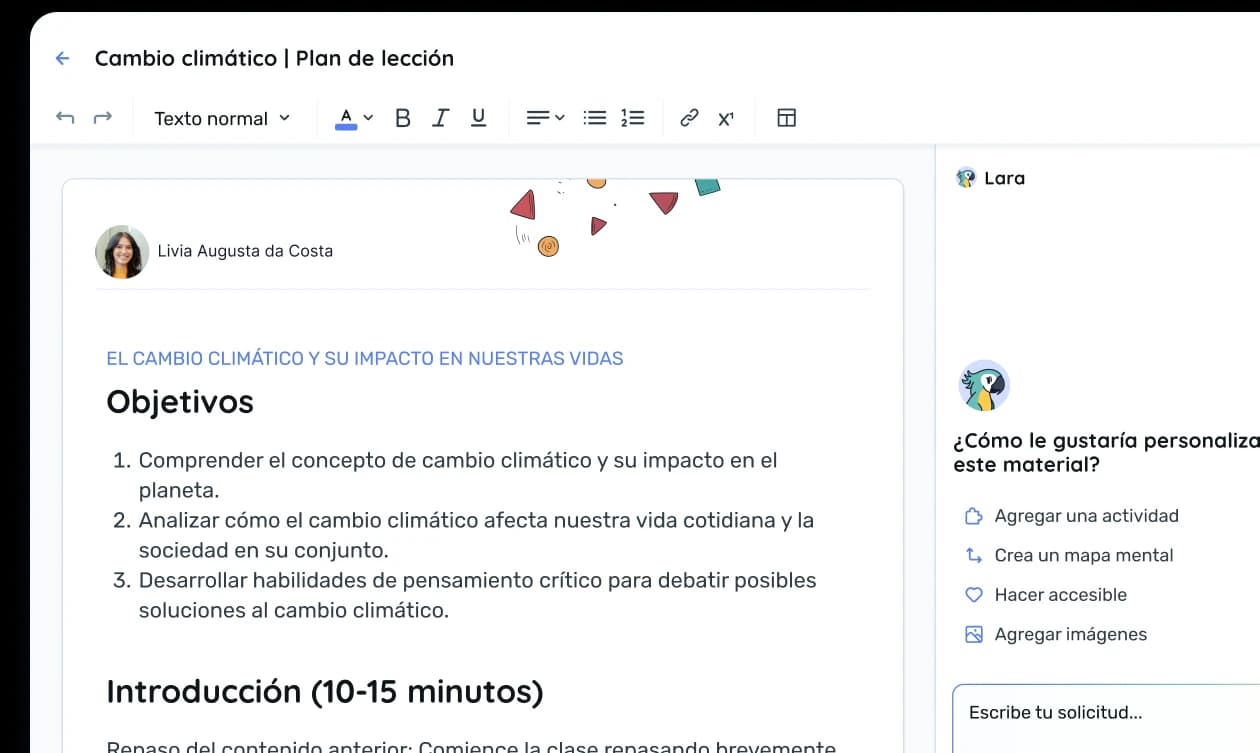Screen dimensions: 1260x753
Task: Select Crea un mapa mental suggestion
Action: click(1068, 555)
